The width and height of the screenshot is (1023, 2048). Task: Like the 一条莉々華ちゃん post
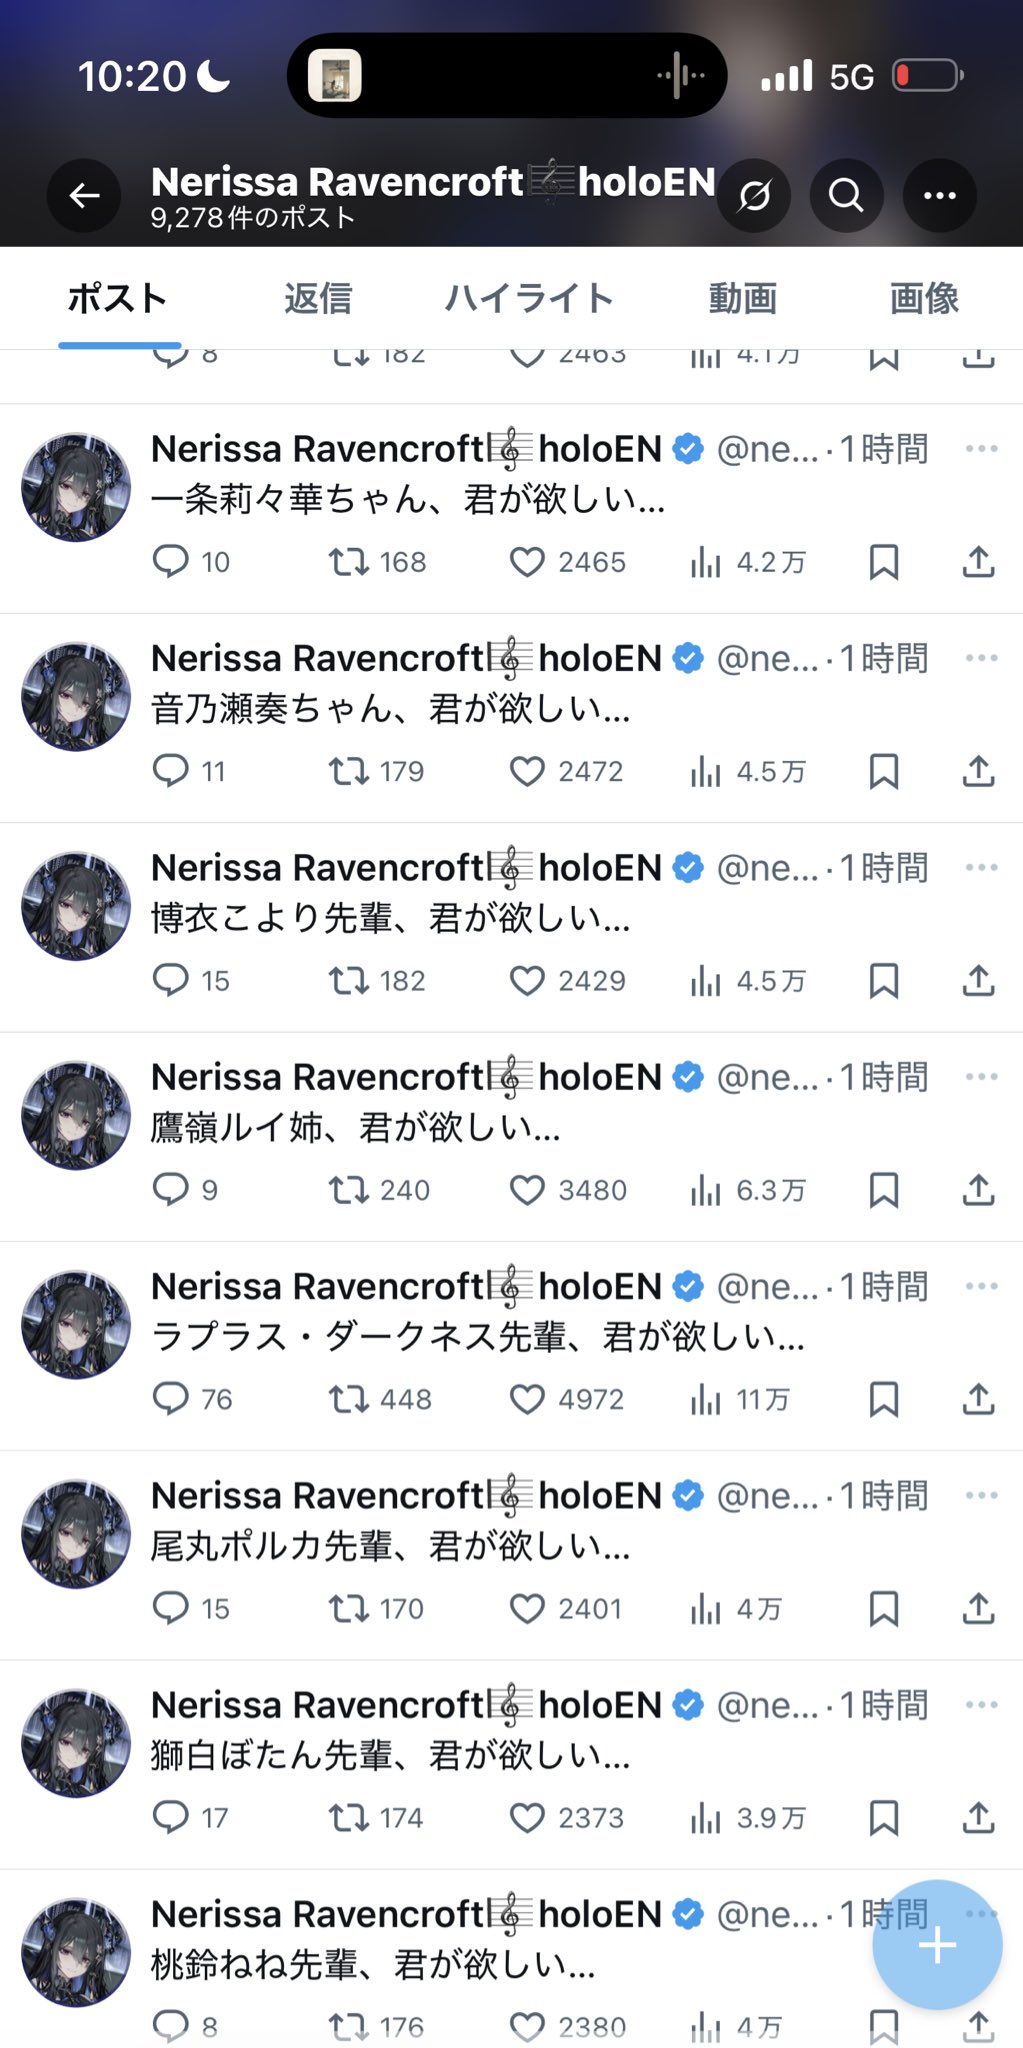click(x=528, y=562)
